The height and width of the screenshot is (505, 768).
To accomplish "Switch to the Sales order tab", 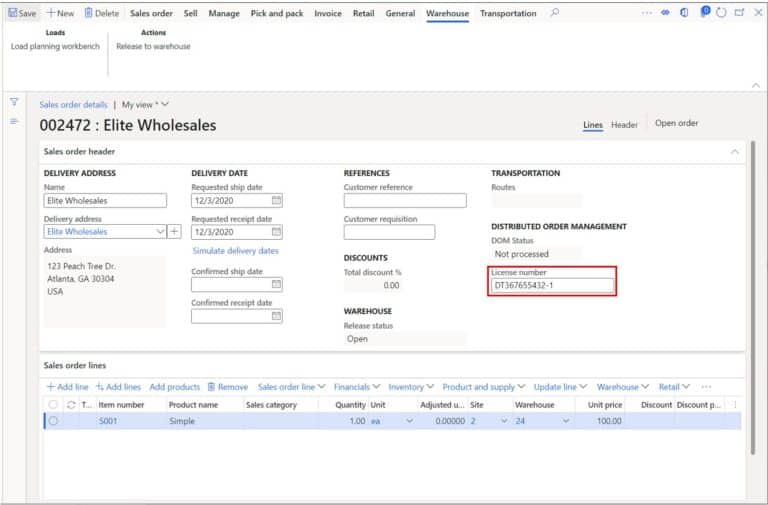I will pyautogui.click(x=151, y=13).
